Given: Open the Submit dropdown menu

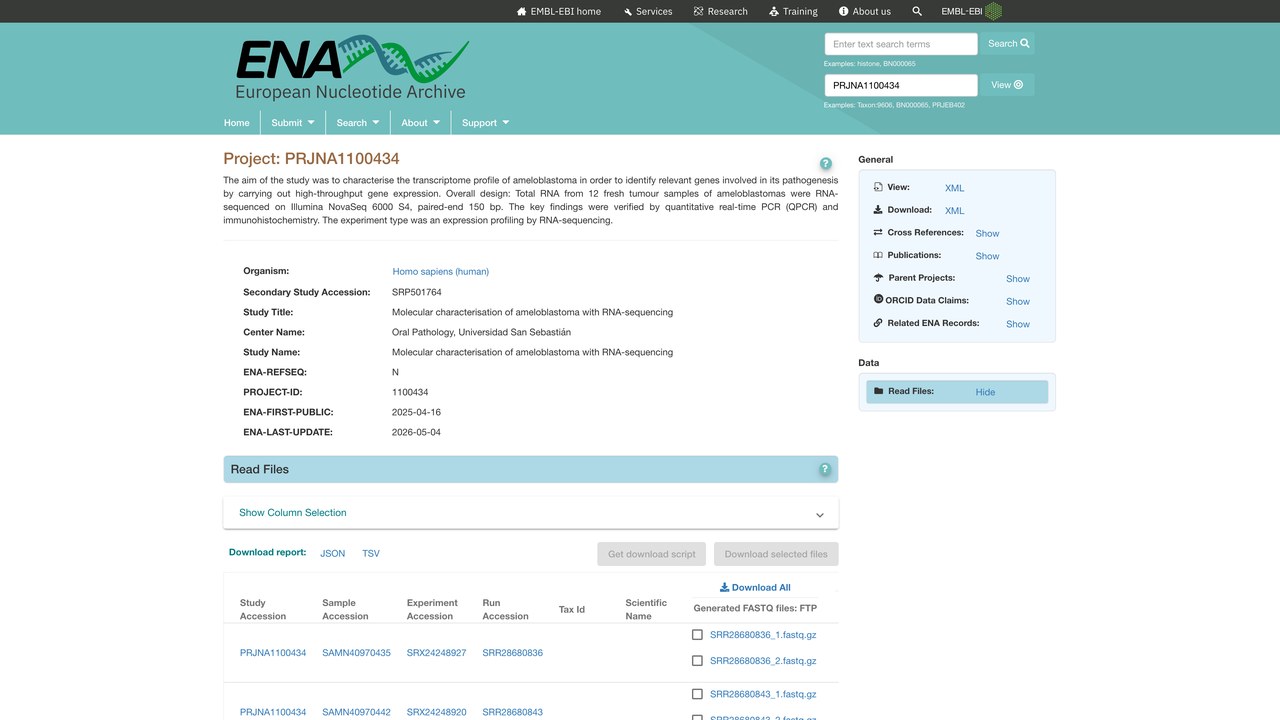Looking at the screenshot, I should click(x=293, y=122).
